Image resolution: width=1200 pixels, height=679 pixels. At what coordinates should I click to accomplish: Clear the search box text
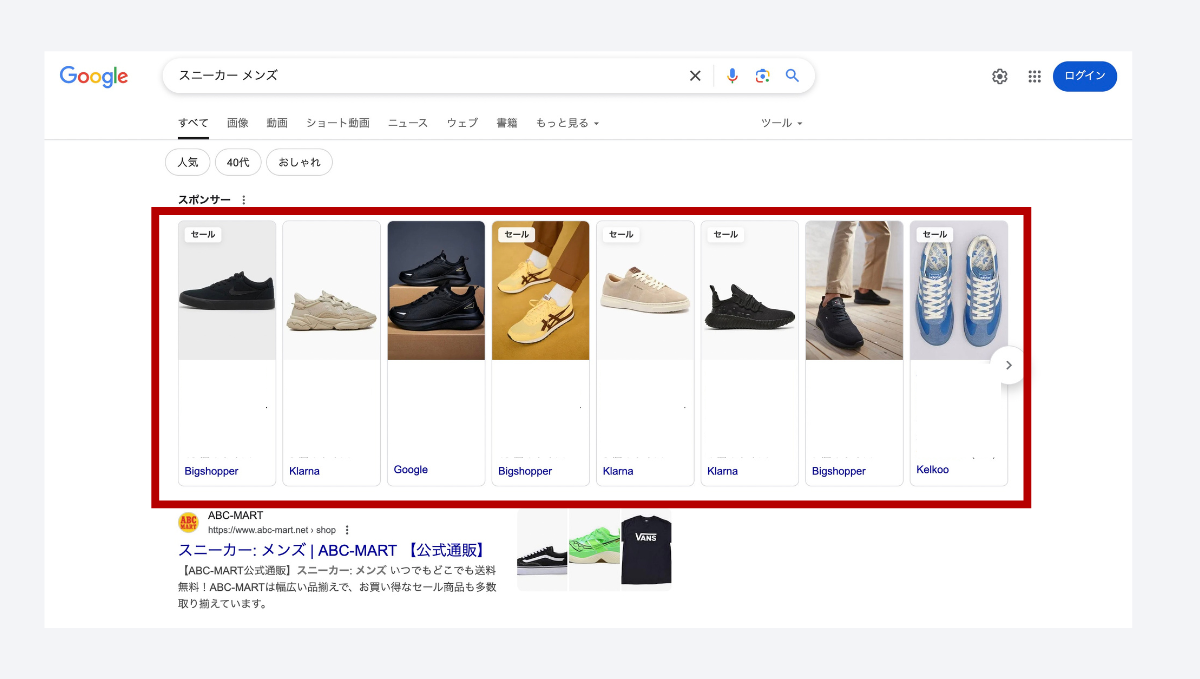(695, 76)
